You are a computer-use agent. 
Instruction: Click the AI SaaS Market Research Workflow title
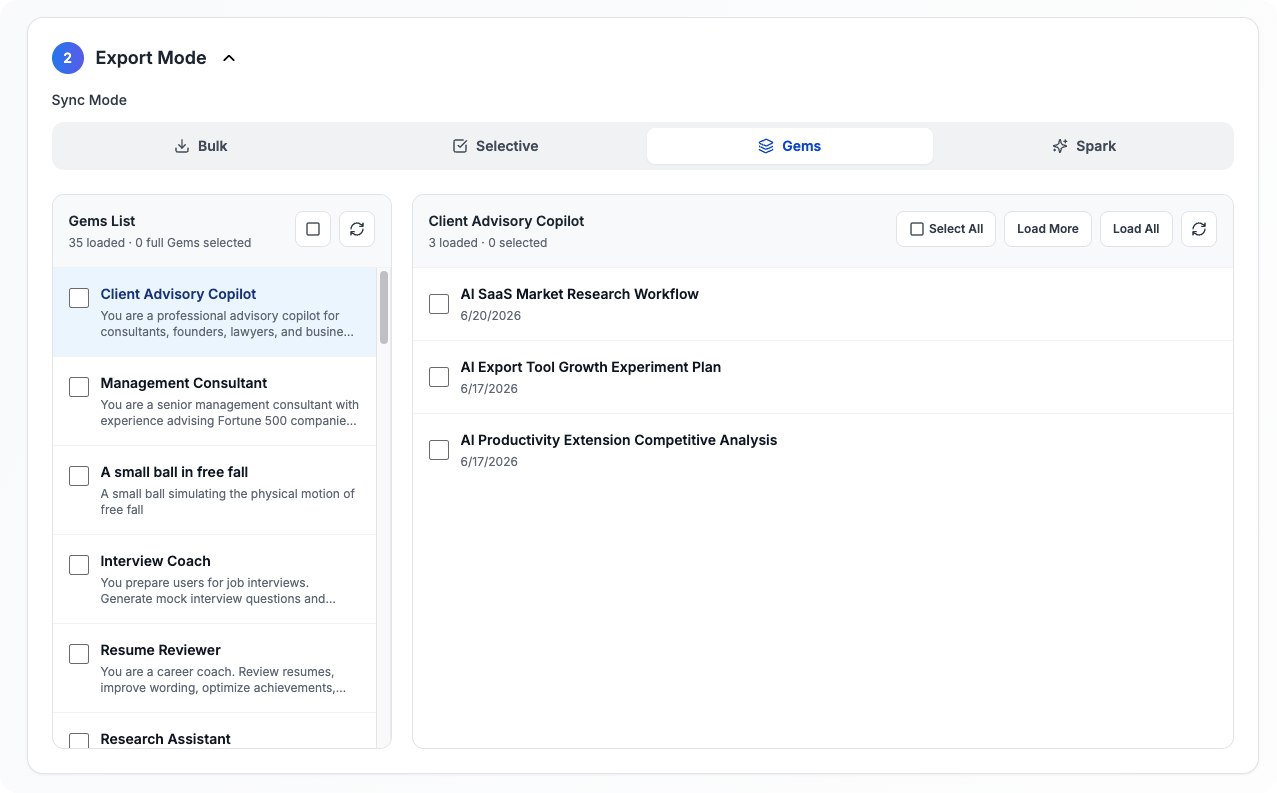580,294
